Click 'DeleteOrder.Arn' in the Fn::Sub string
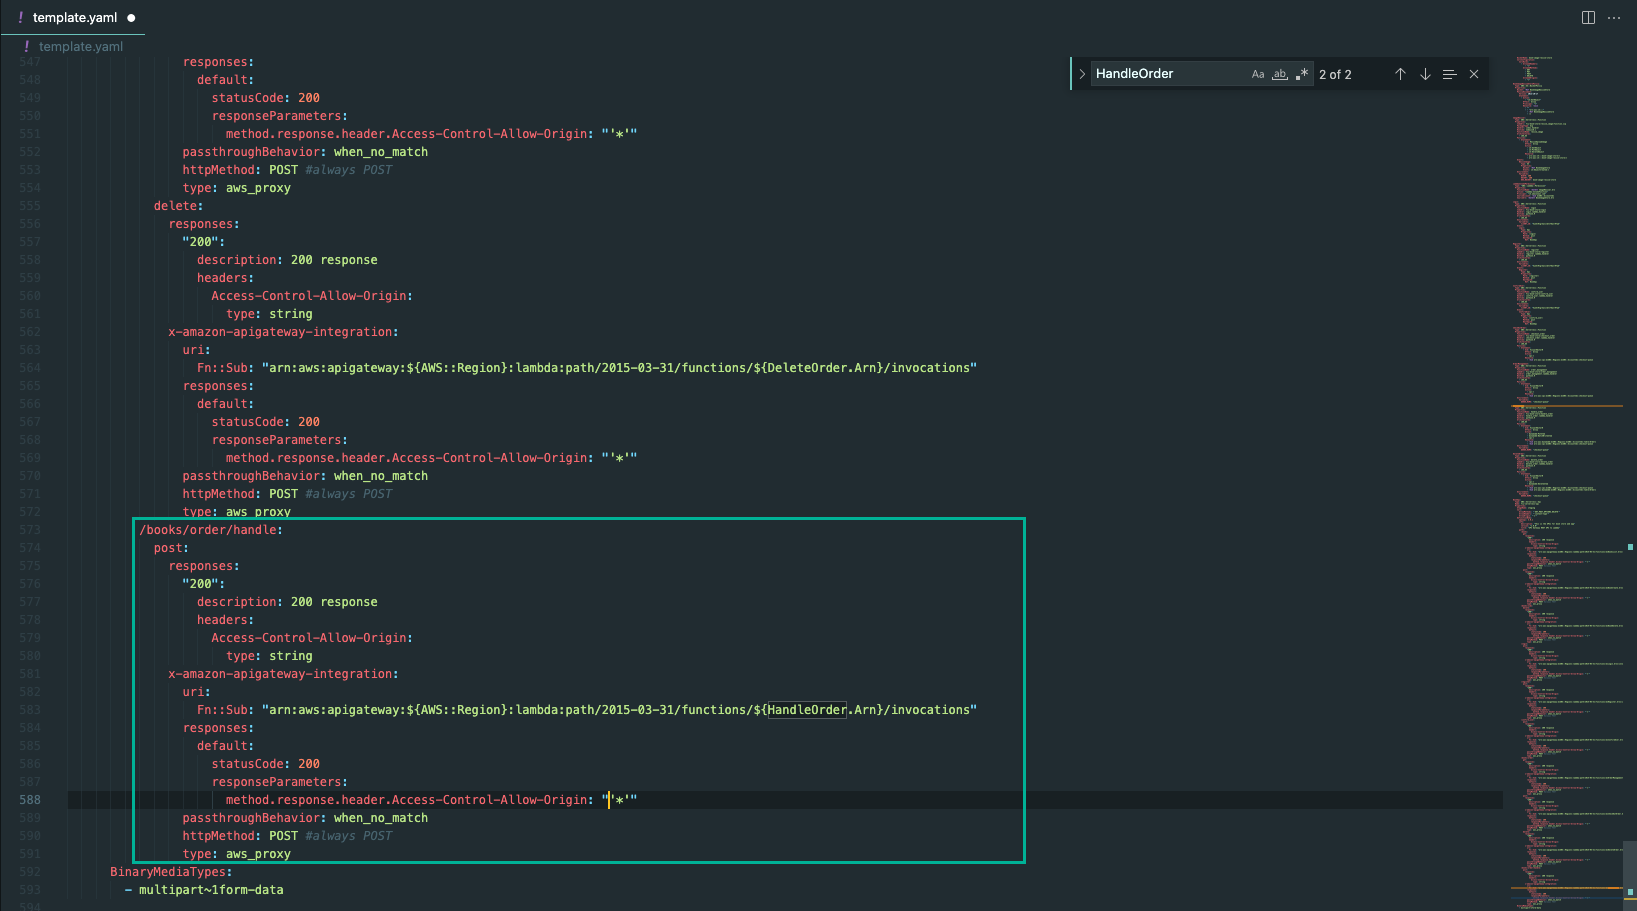The width and height of the screenshot is (1637, 911). (x=821, y=368)
